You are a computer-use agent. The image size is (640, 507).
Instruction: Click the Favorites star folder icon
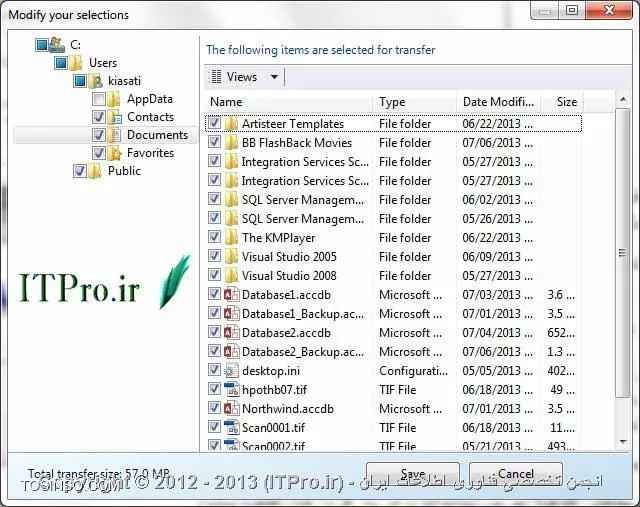click(114, 153)
